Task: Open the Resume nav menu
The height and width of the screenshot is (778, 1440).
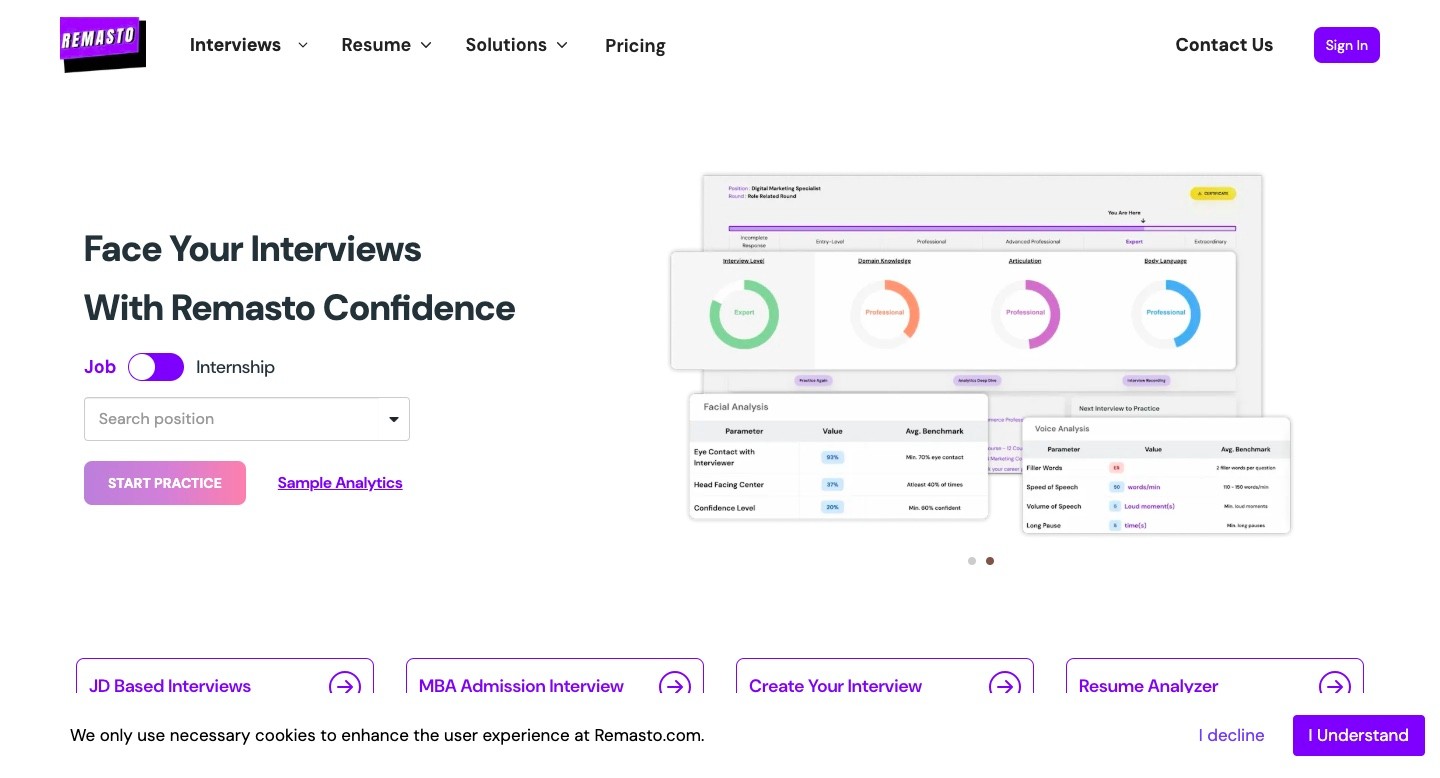Action: [x=376, y=45]
